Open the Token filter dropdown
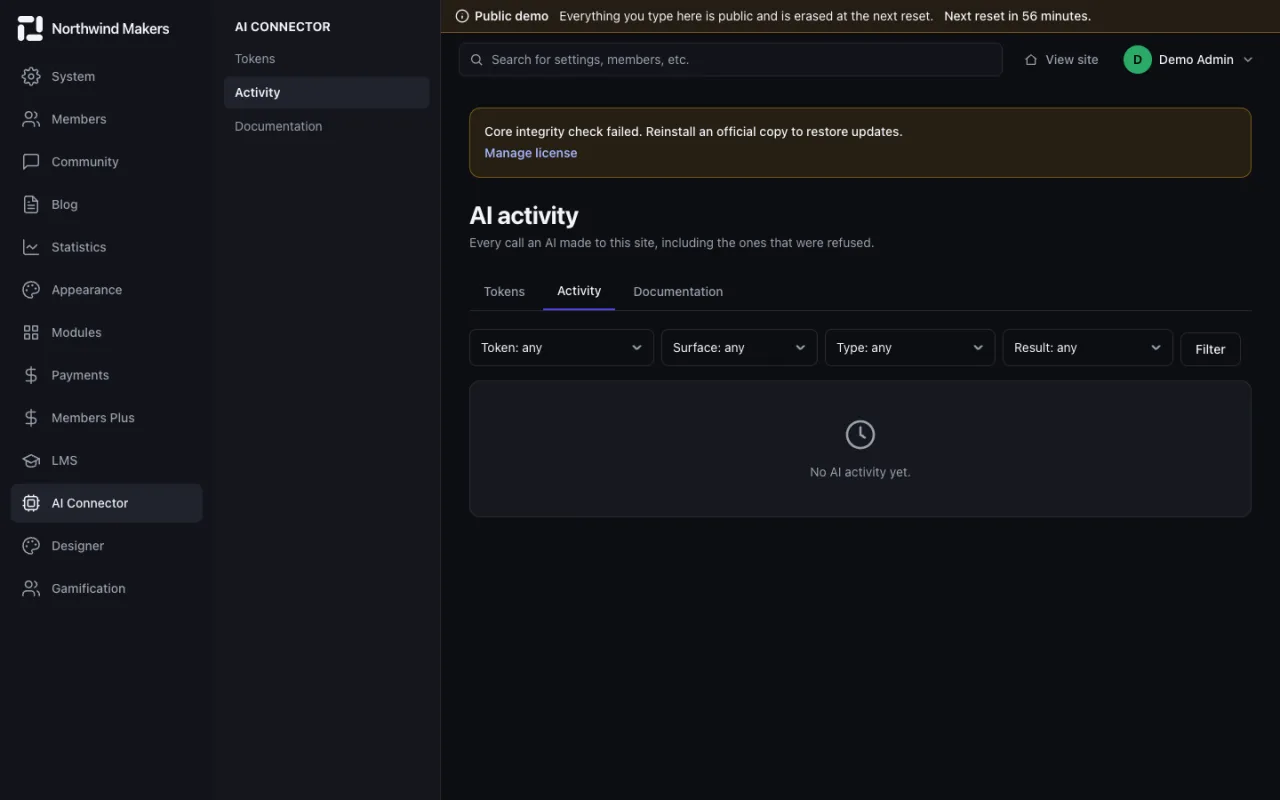The height and width of the screenshot is (800, 1280). [x=561, y=348]
